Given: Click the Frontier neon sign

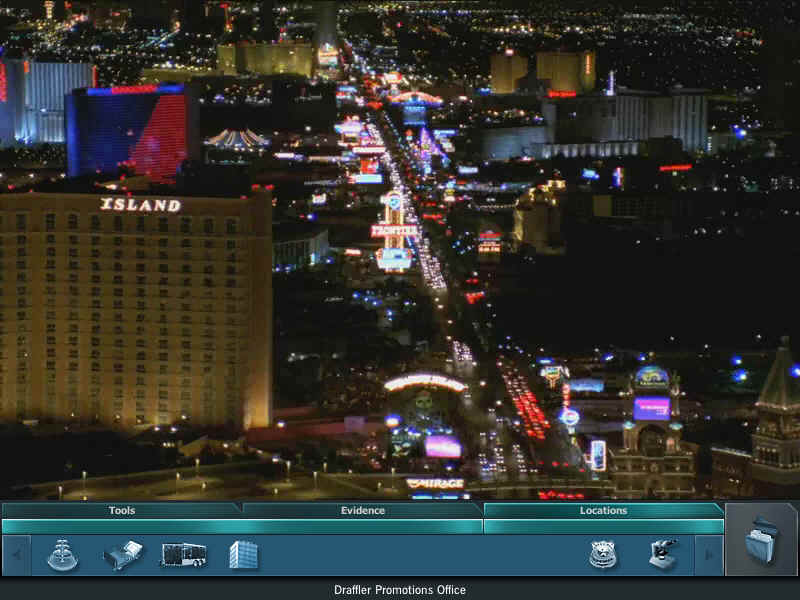Looking at the screenshot, I should (394, 230).
